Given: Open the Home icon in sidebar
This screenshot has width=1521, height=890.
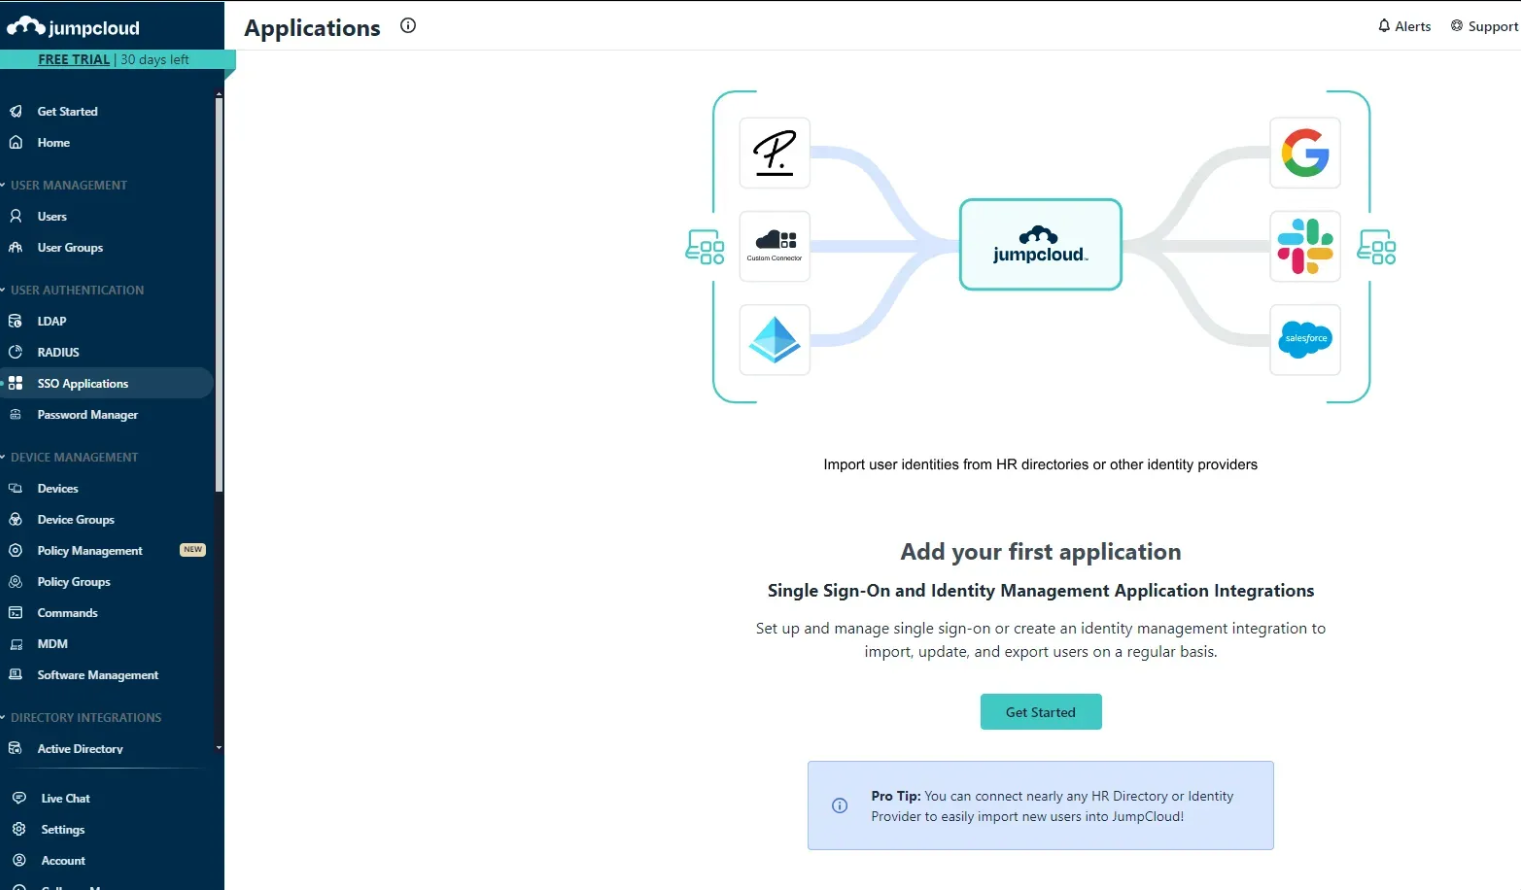Looking at the screenshot, I should point(16,142).
